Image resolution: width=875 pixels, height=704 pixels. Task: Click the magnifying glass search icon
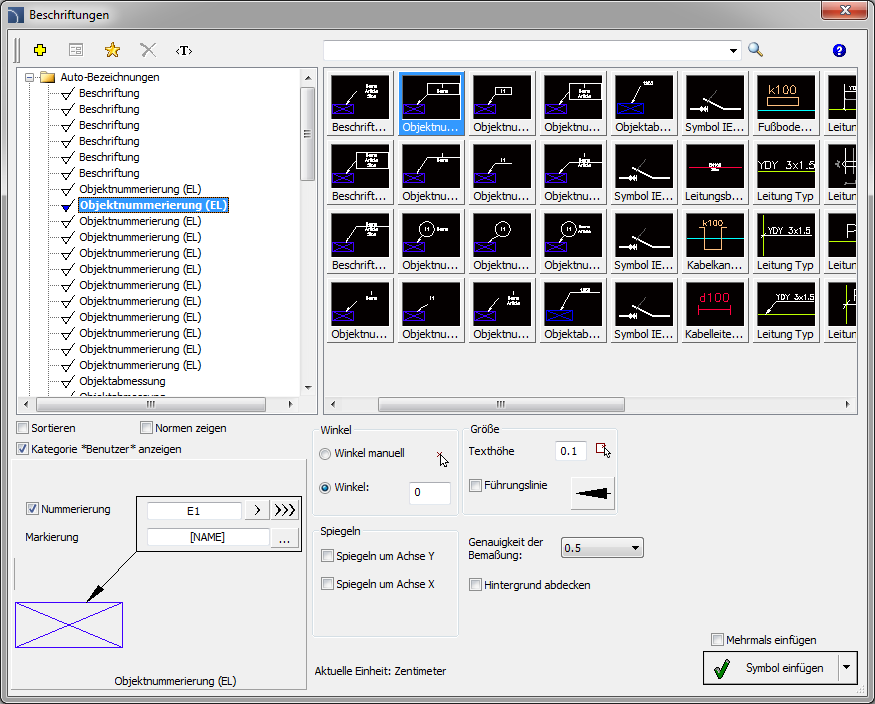pos(756,50)
